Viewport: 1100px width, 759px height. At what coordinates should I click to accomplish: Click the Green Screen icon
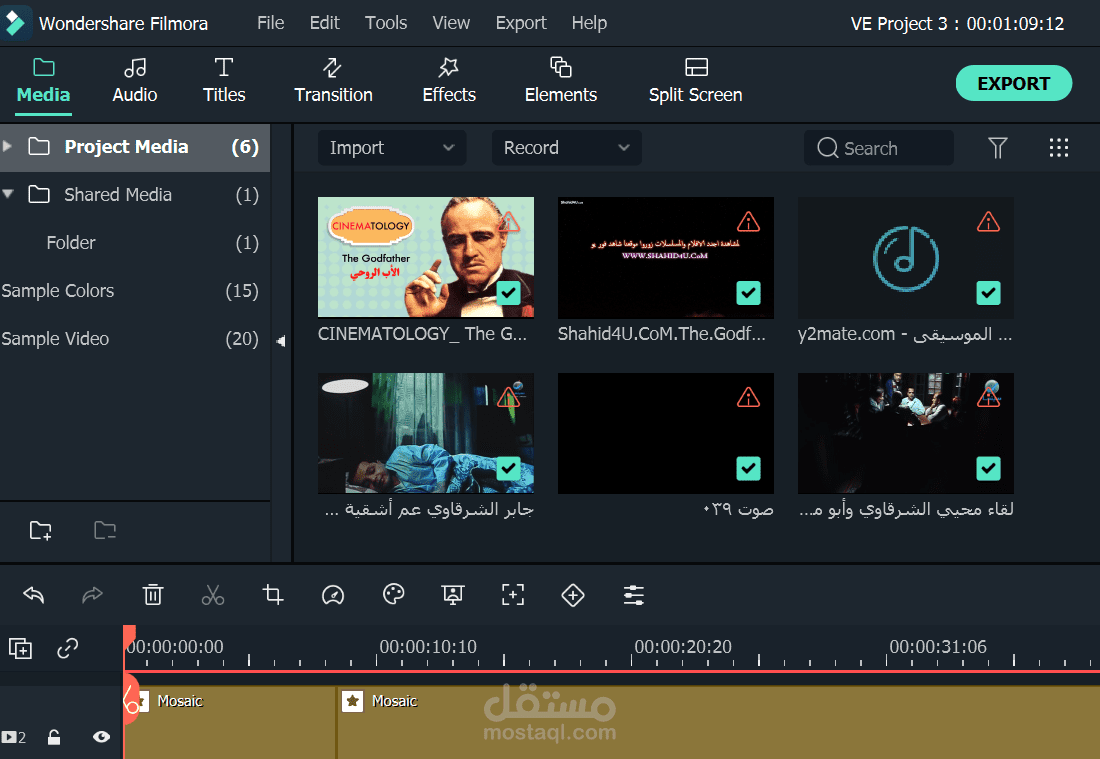pos(452,595)
